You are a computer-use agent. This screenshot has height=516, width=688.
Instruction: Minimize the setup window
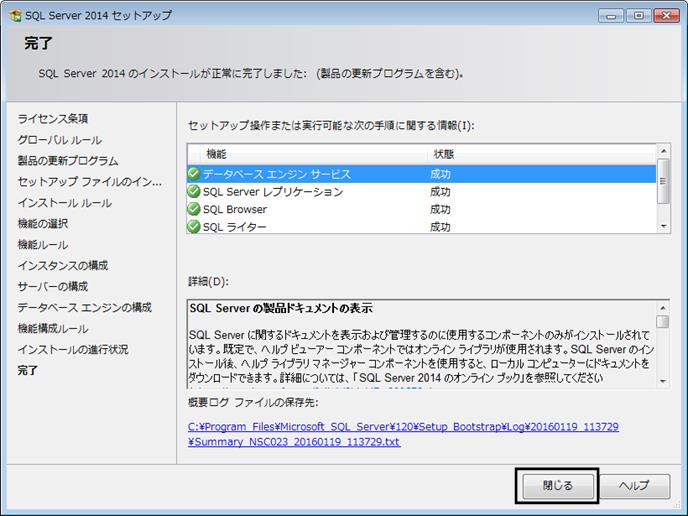[x=611, y=16]
